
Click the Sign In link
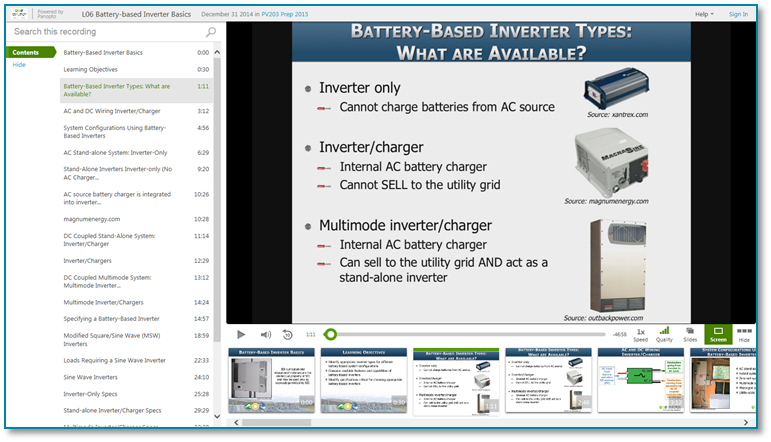(x=738, y=14)
